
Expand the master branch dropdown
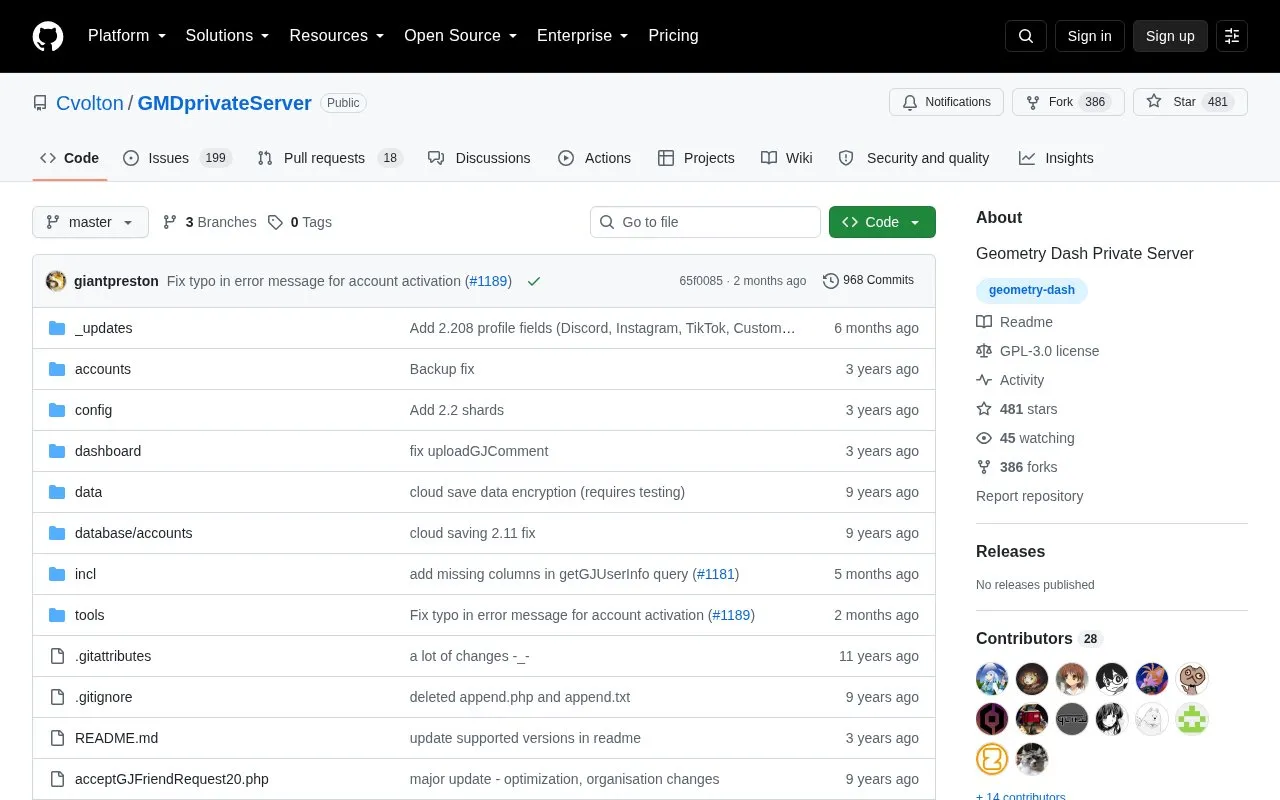(90, 222)
